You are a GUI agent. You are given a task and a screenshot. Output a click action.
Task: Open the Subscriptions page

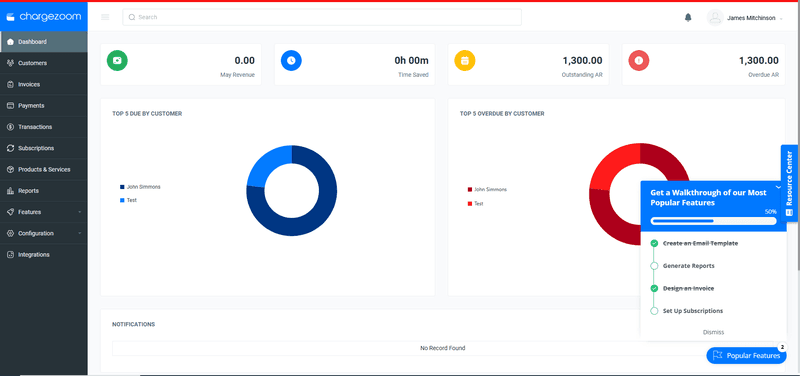coord(44,148)
